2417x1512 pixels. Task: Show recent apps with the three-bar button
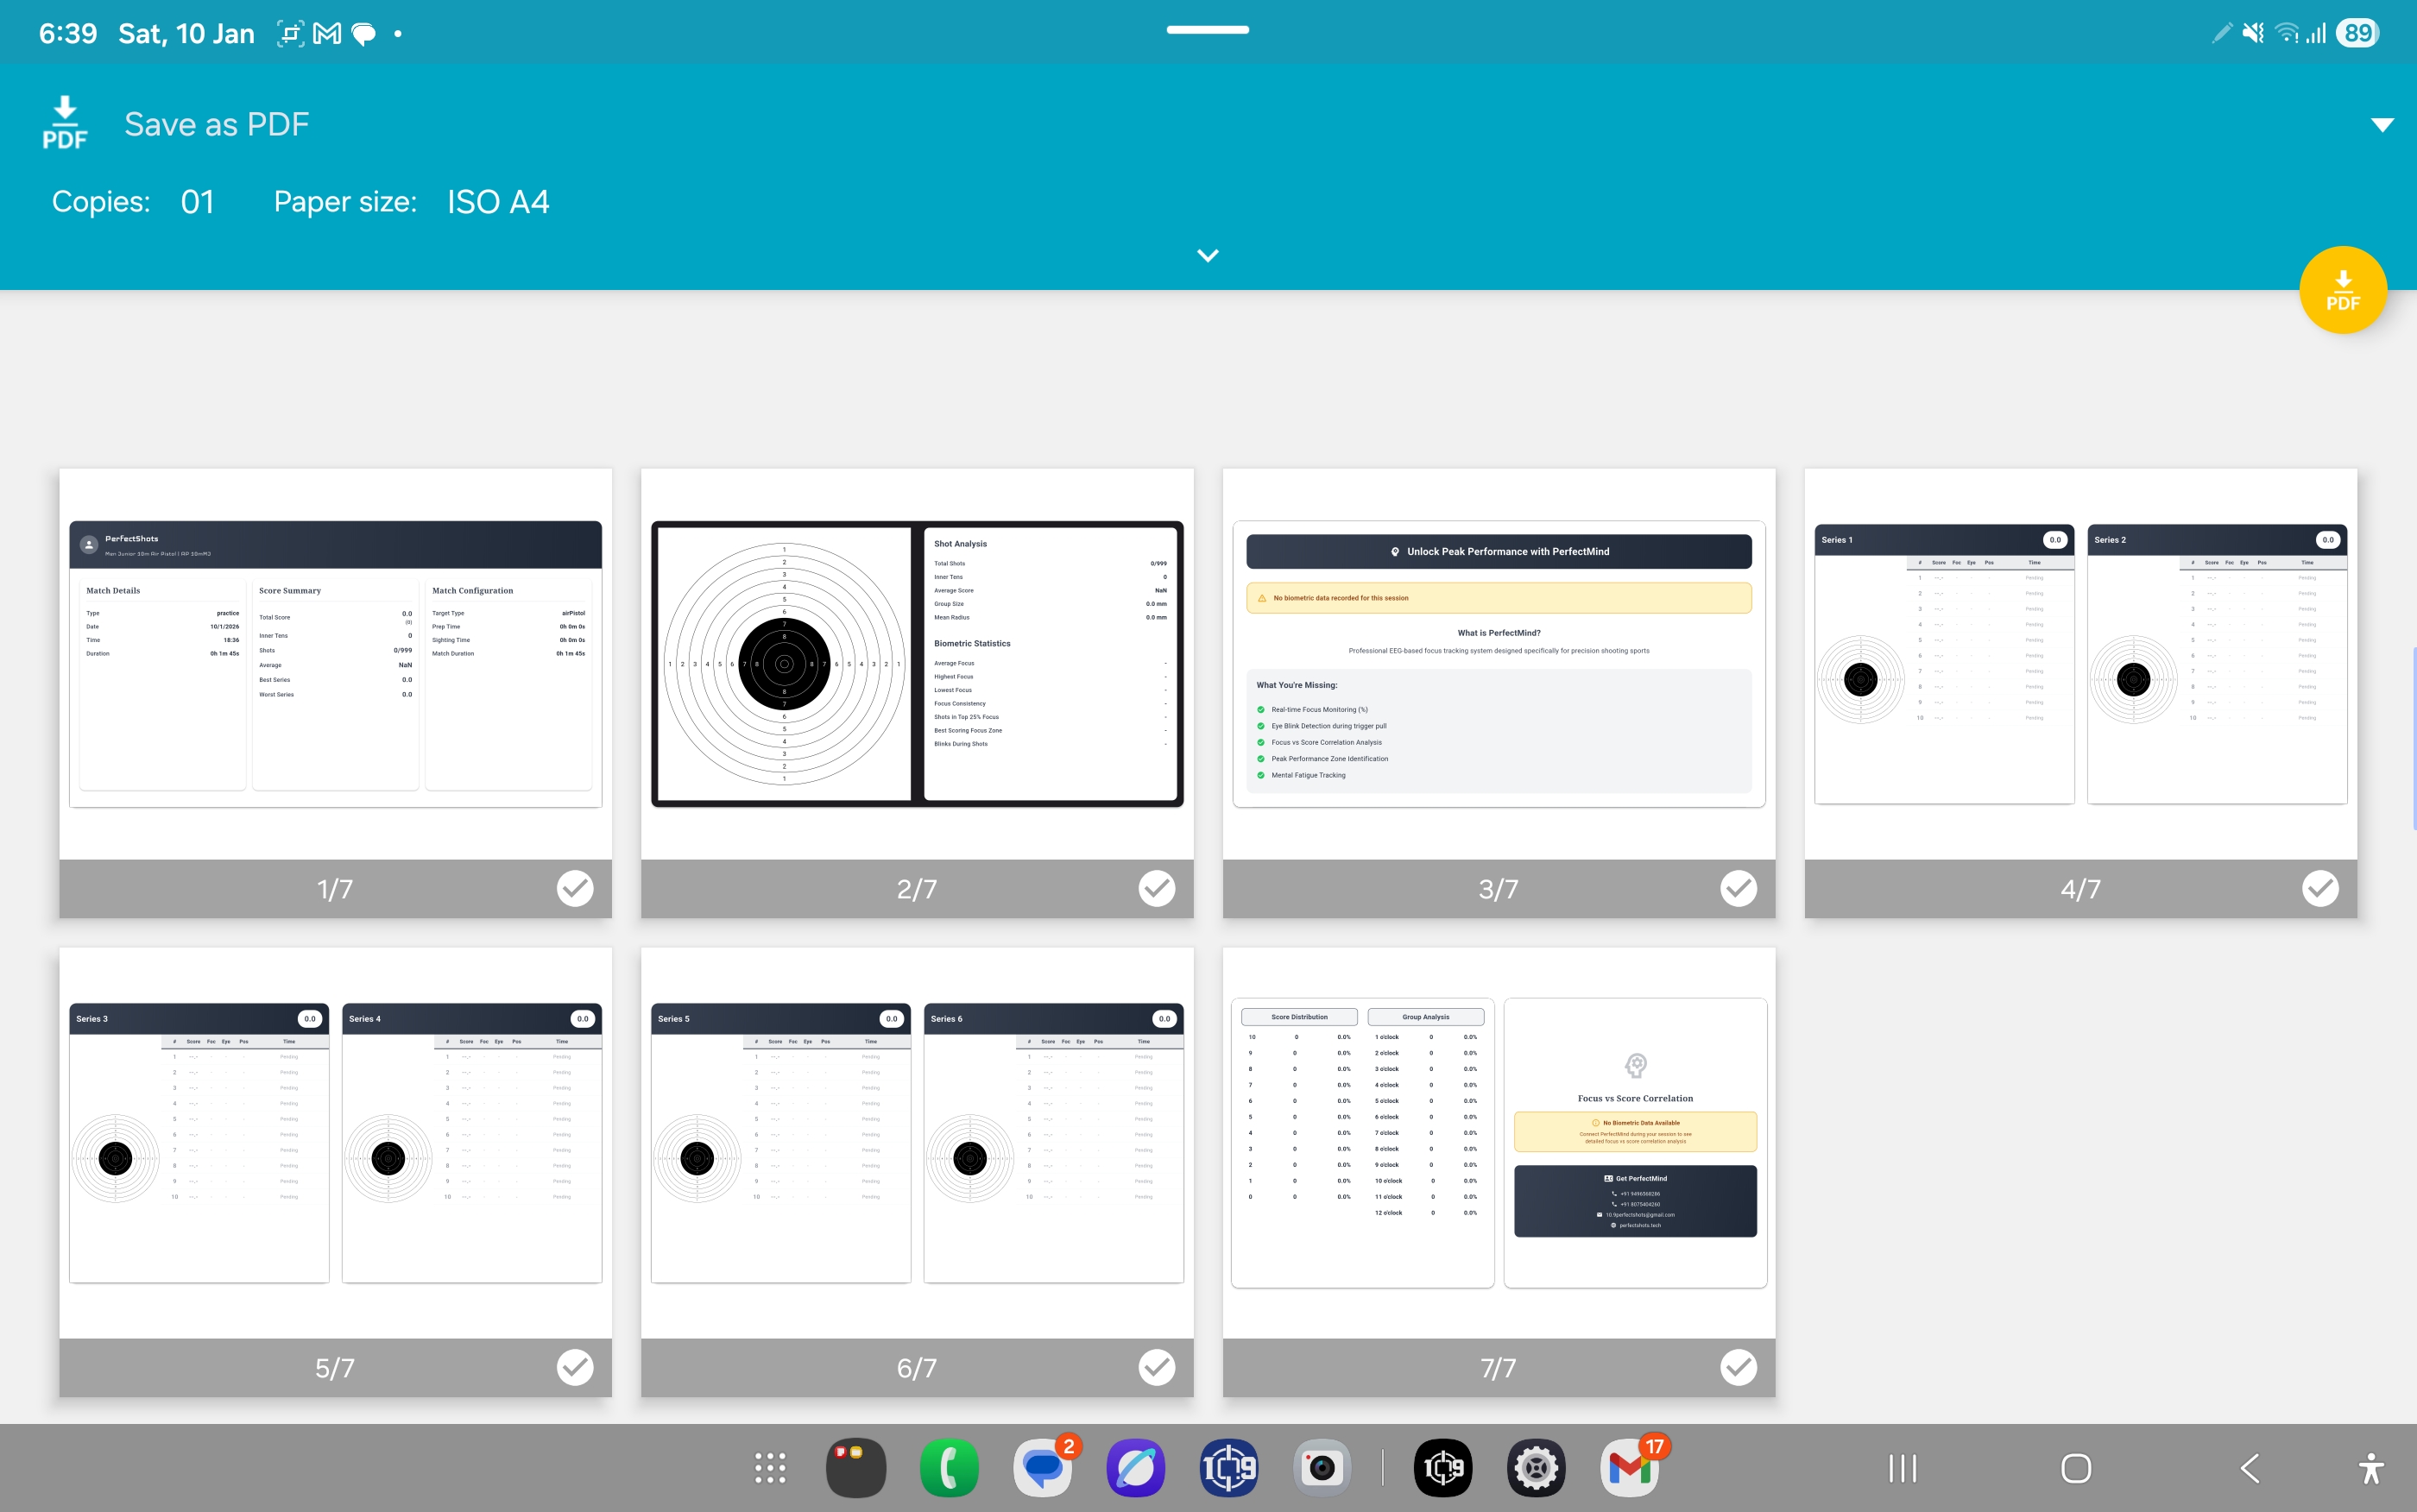pos(1902,1468)
